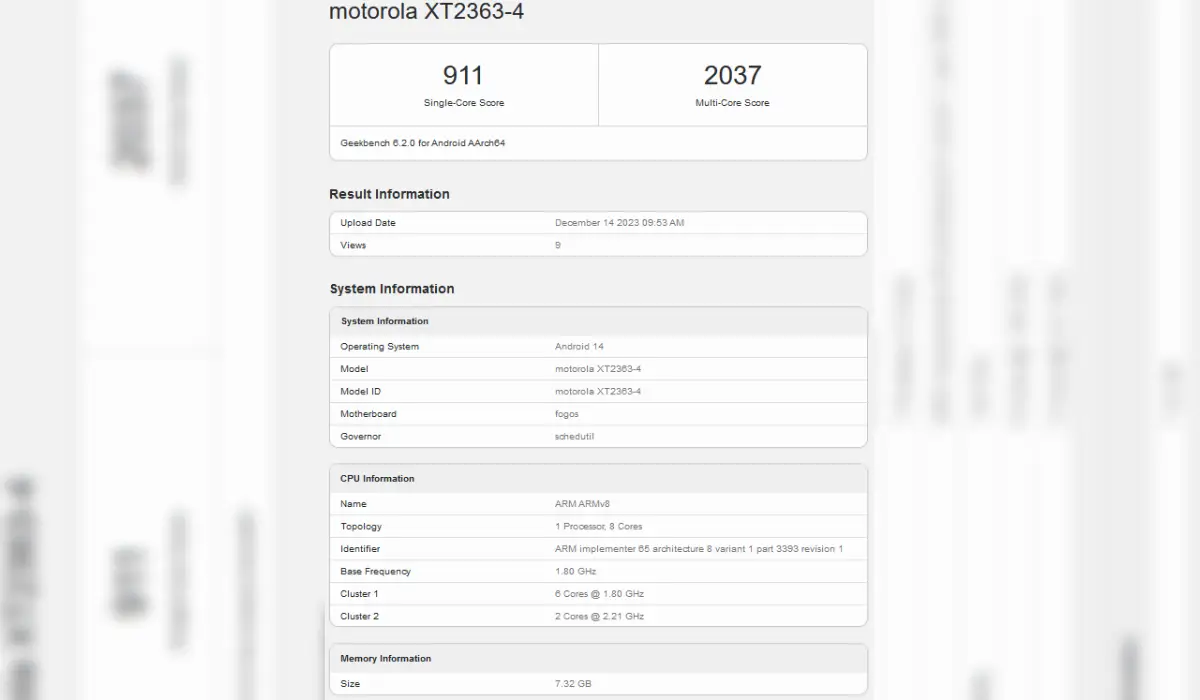Click the System Information table header

pos(384,321)
